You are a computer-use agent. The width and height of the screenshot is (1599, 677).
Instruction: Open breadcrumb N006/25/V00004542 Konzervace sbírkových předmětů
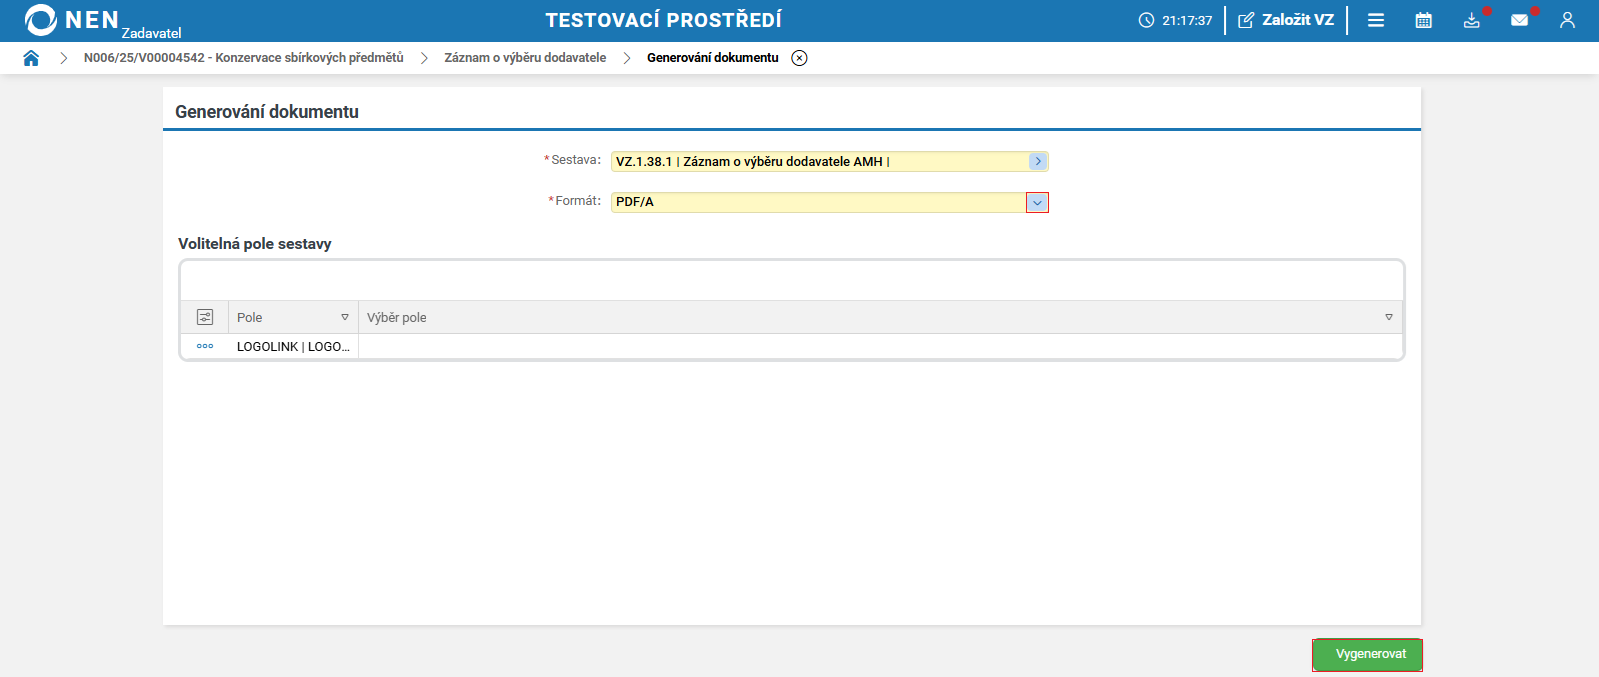coord(244,58)
